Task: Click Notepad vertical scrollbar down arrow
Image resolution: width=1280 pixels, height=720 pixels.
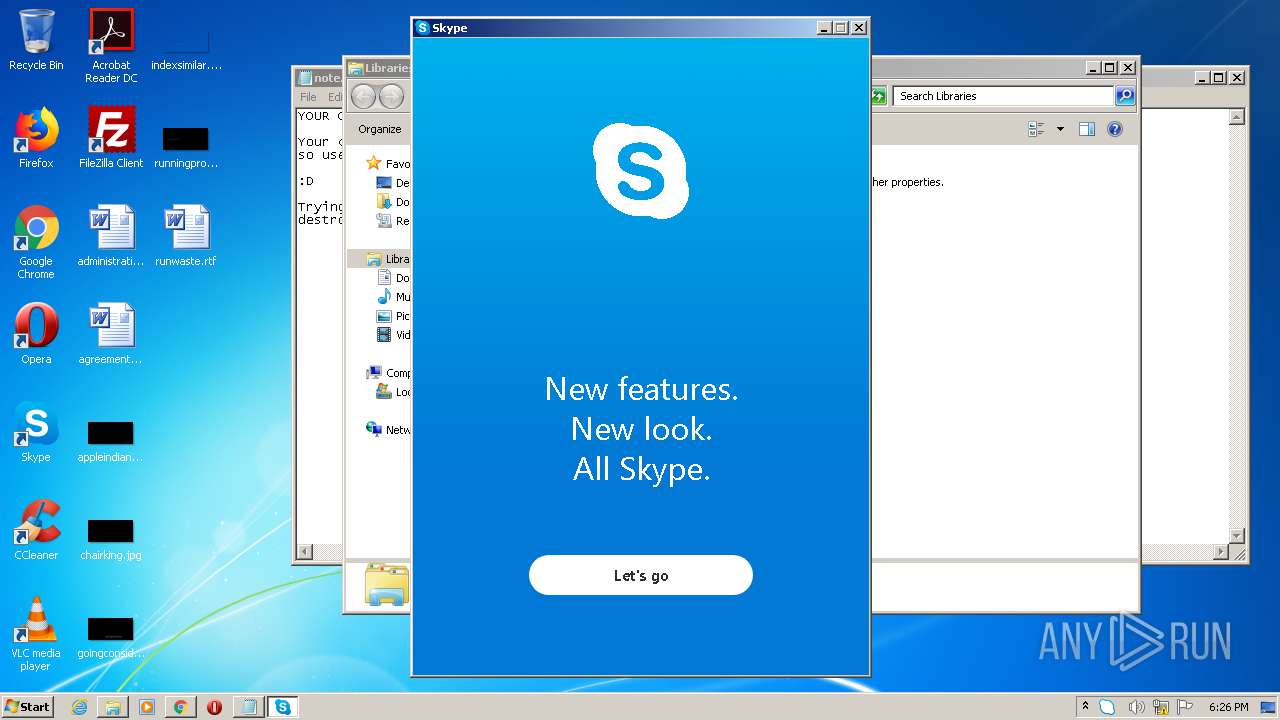Action: tap(1236, 536)
